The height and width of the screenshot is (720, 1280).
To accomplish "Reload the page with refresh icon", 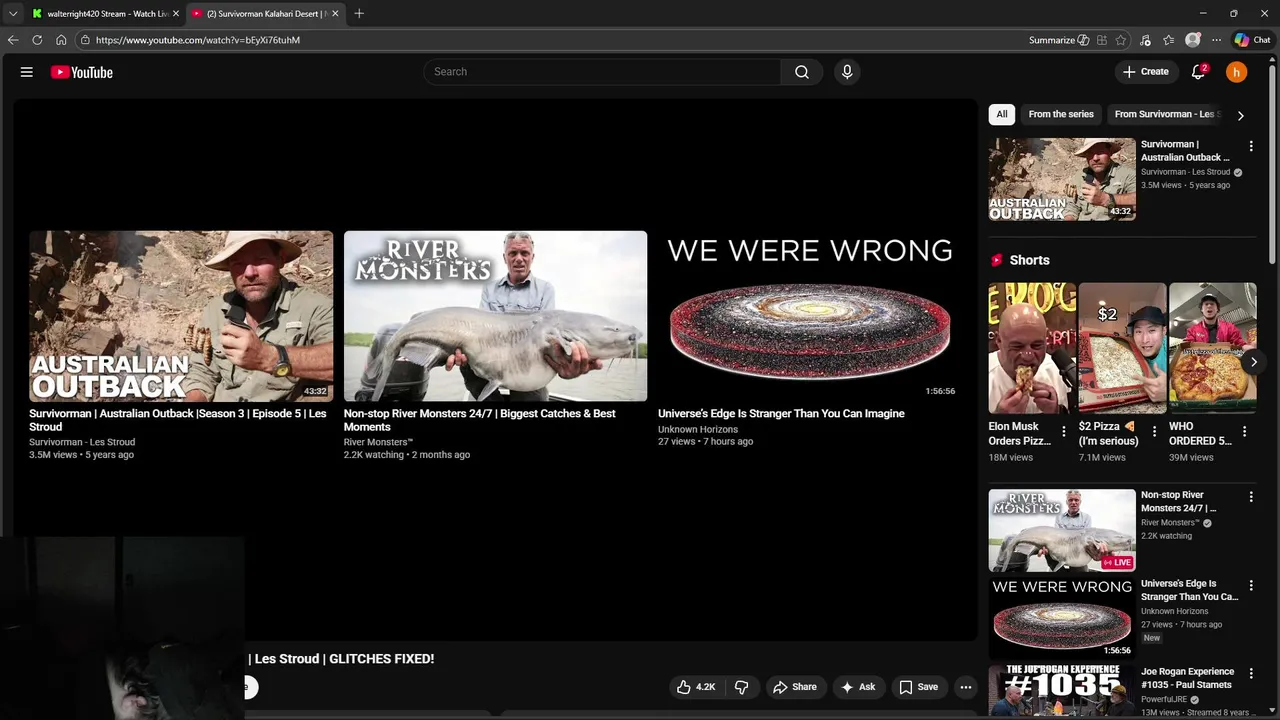I will point(37,40).
